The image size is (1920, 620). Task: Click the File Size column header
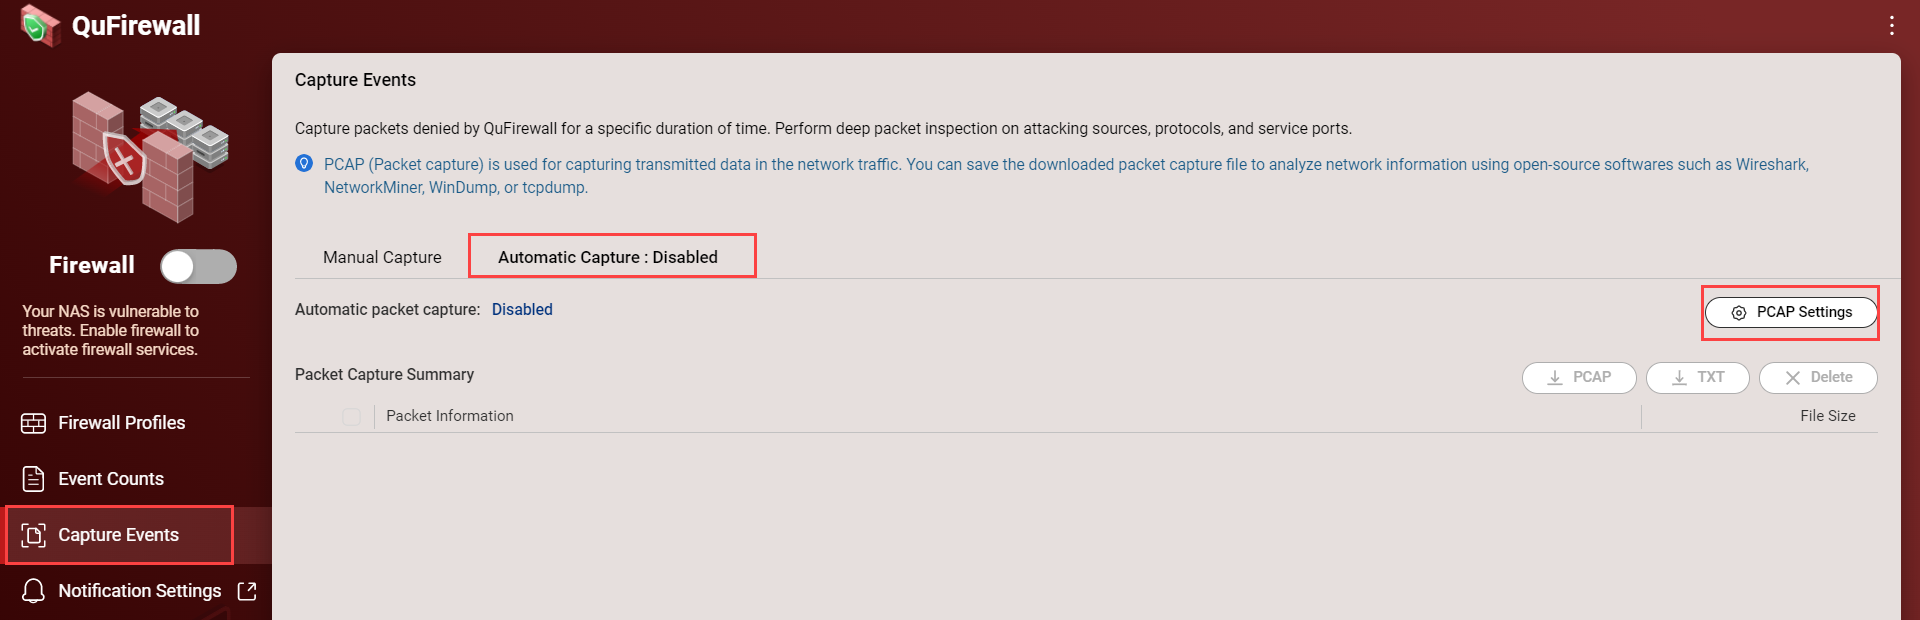click(x=1827, y=416)
